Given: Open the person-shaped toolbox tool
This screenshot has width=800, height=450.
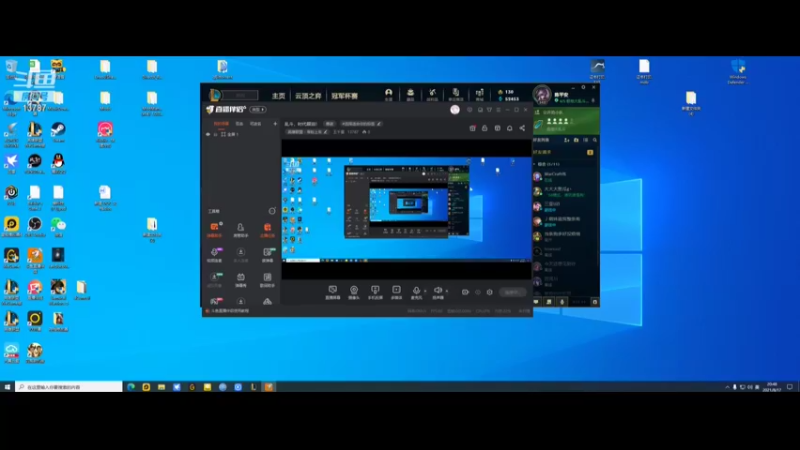Looking at the screenshot, I should 240,230.
